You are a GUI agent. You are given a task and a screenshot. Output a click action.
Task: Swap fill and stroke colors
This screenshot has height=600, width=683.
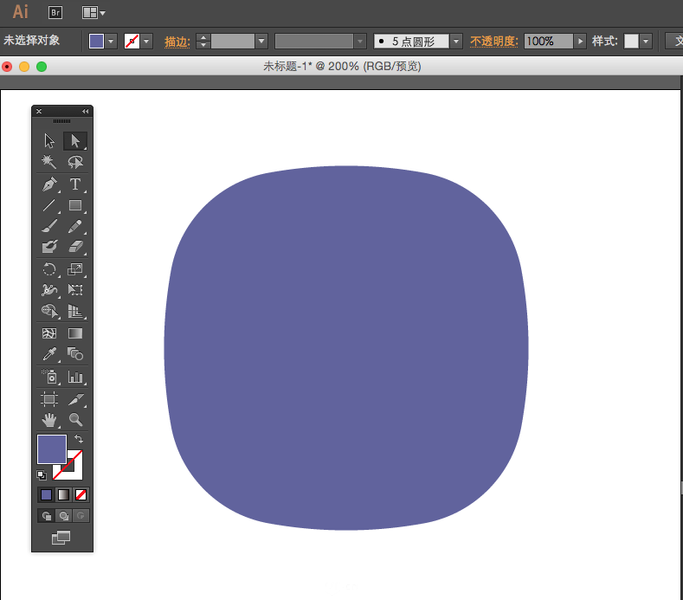(x=78, y=439)
